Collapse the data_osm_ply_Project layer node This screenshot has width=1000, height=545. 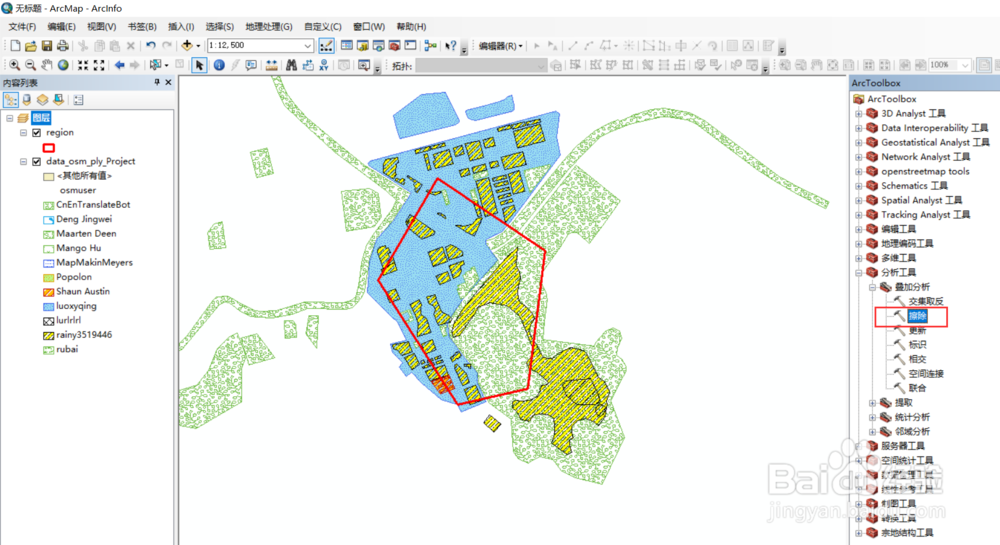click(x=24, y=162)
